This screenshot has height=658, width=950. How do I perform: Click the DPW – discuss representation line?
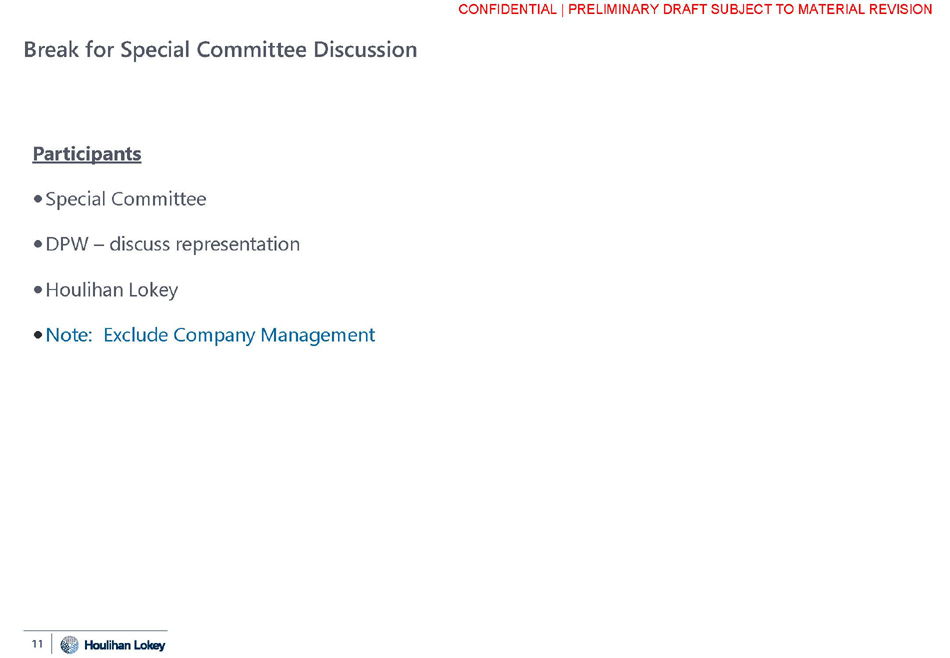(x=172, y=244)
